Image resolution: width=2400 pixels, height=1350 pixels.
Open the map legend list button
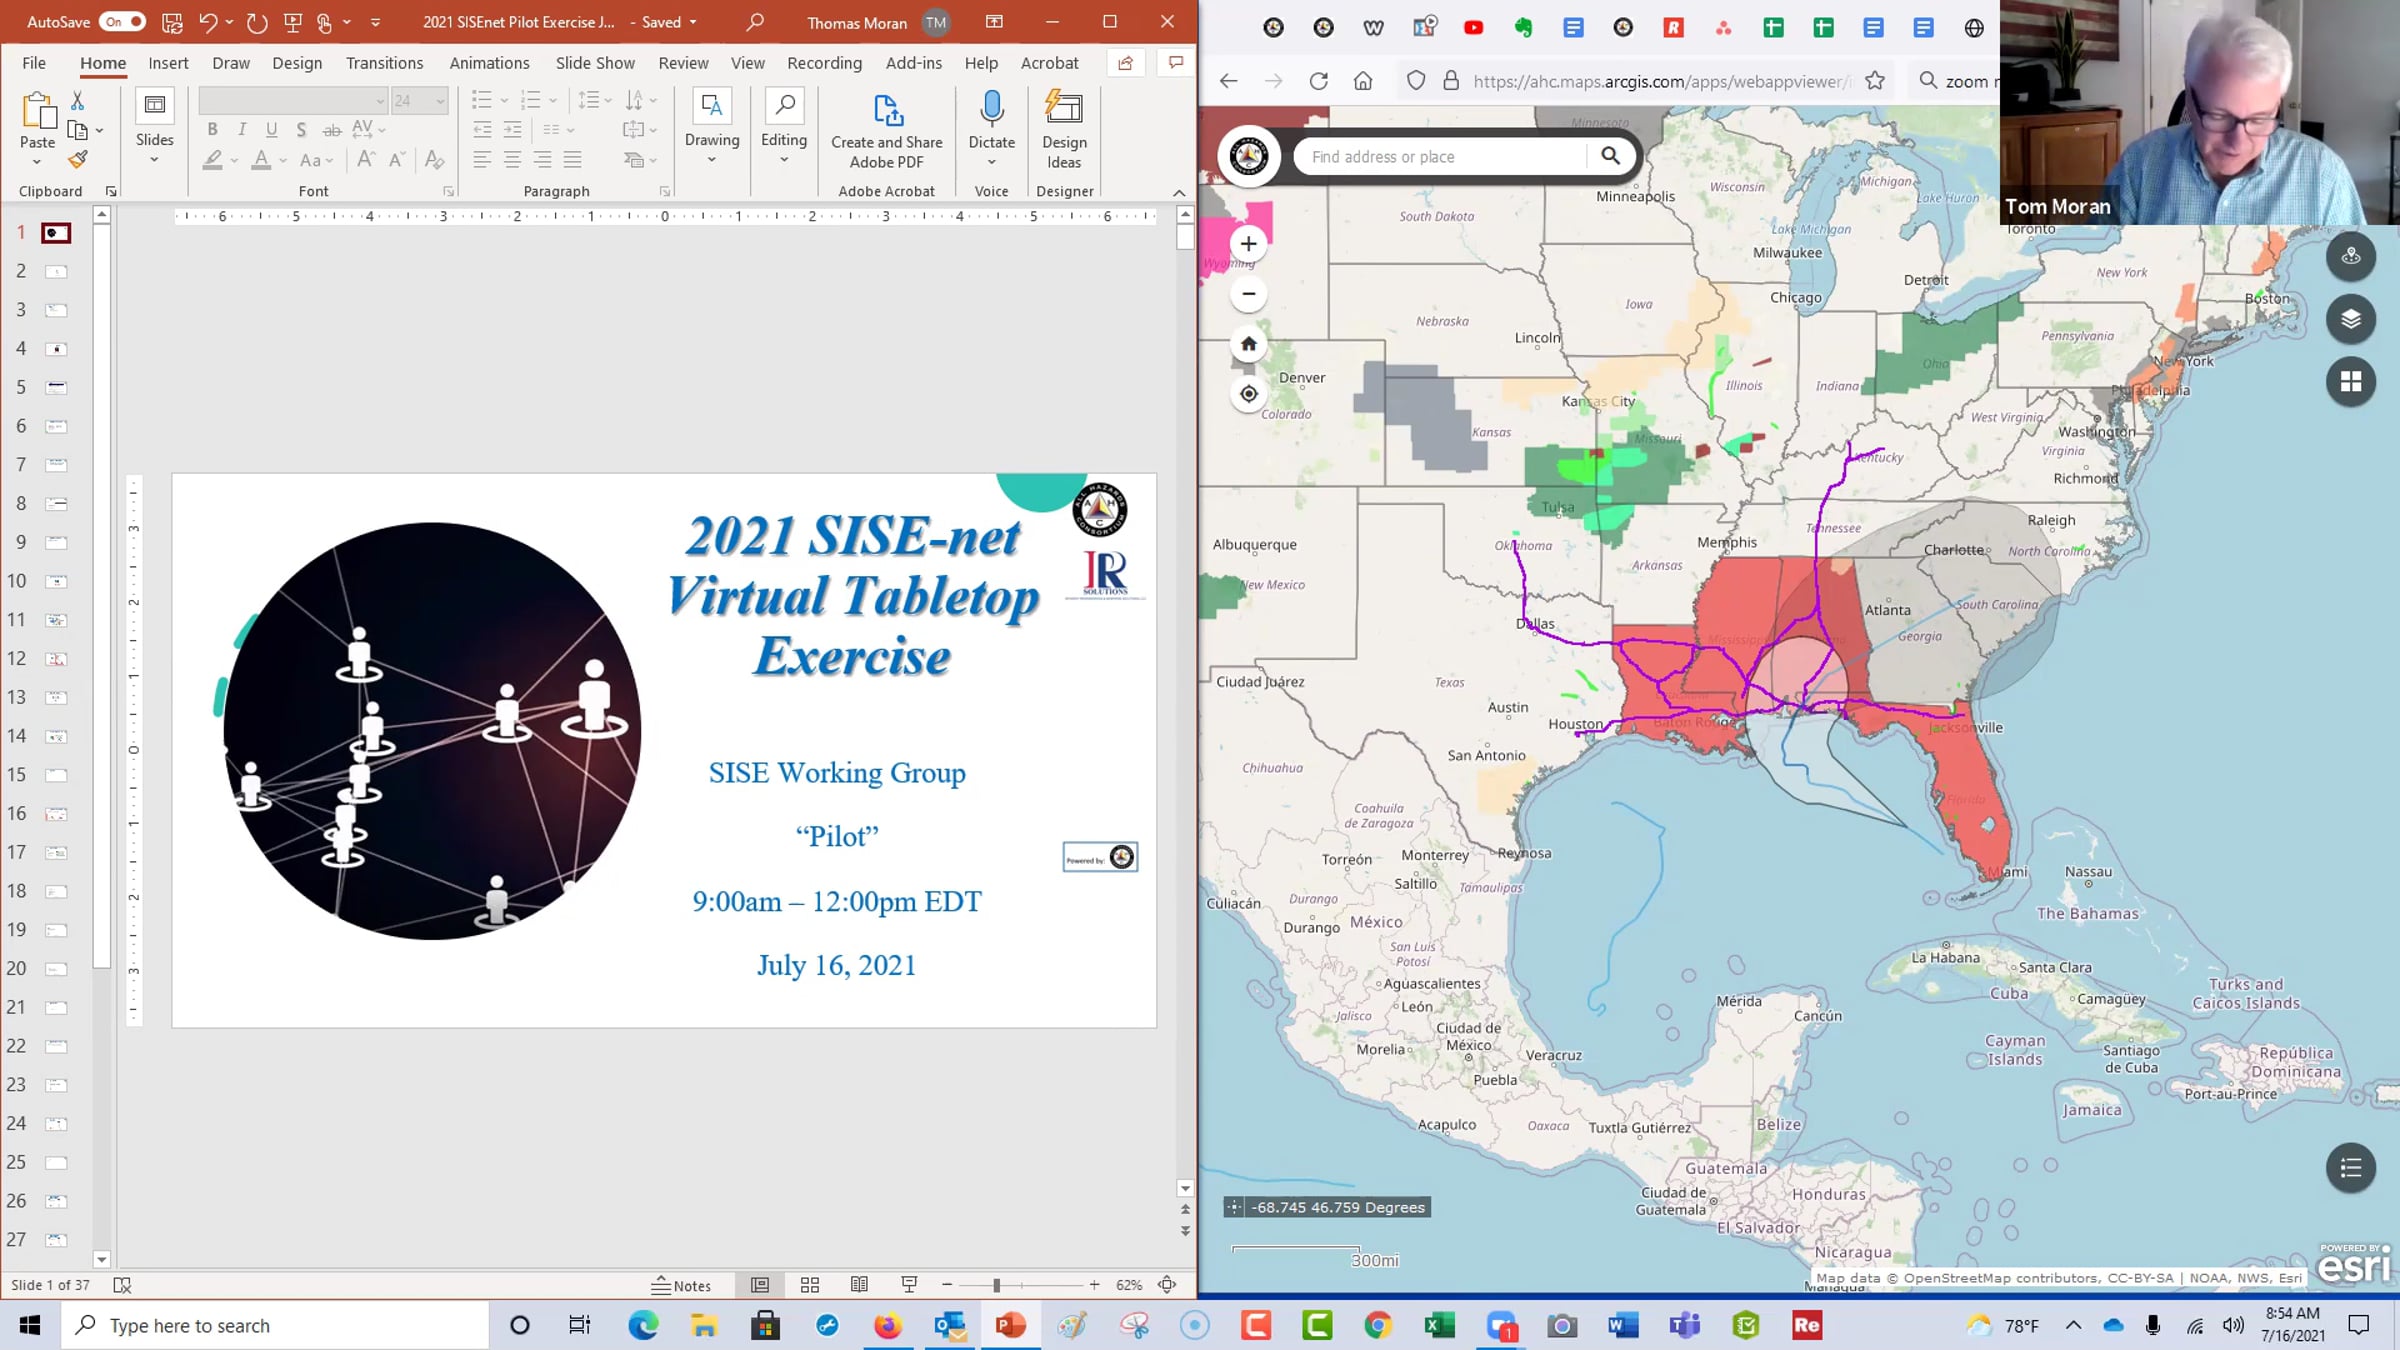2350,1167
